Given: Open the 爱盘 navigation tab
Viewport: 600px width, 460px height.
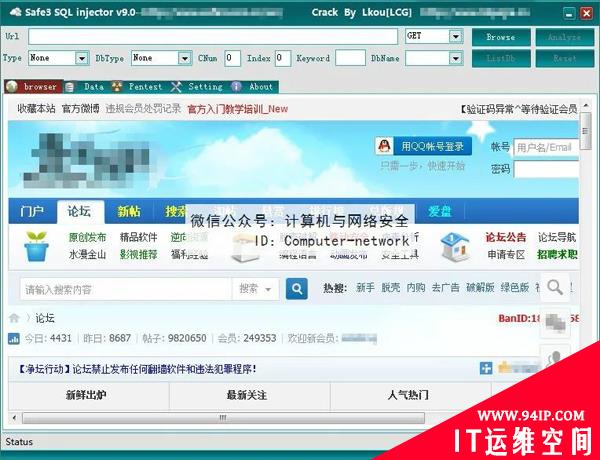Looking at the screenshot, I should click(440, 211).
